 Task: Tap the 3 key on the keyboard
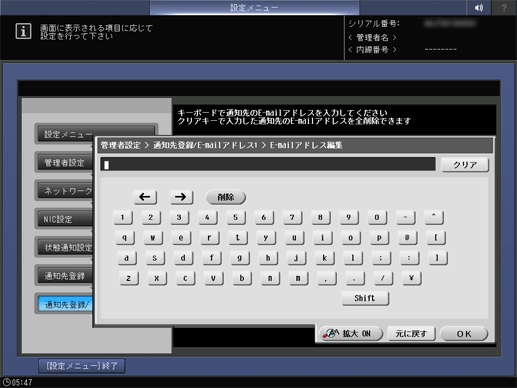(179, 217)
